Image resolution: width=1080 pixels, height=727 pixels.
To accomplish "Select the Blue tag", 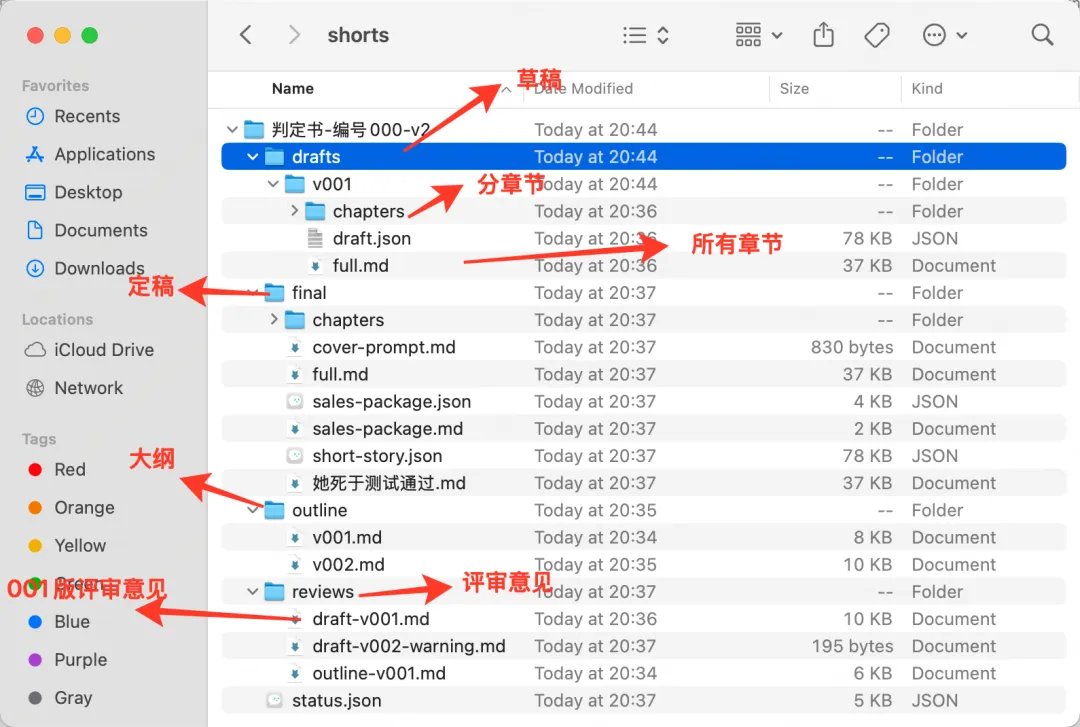I will 59,622.
